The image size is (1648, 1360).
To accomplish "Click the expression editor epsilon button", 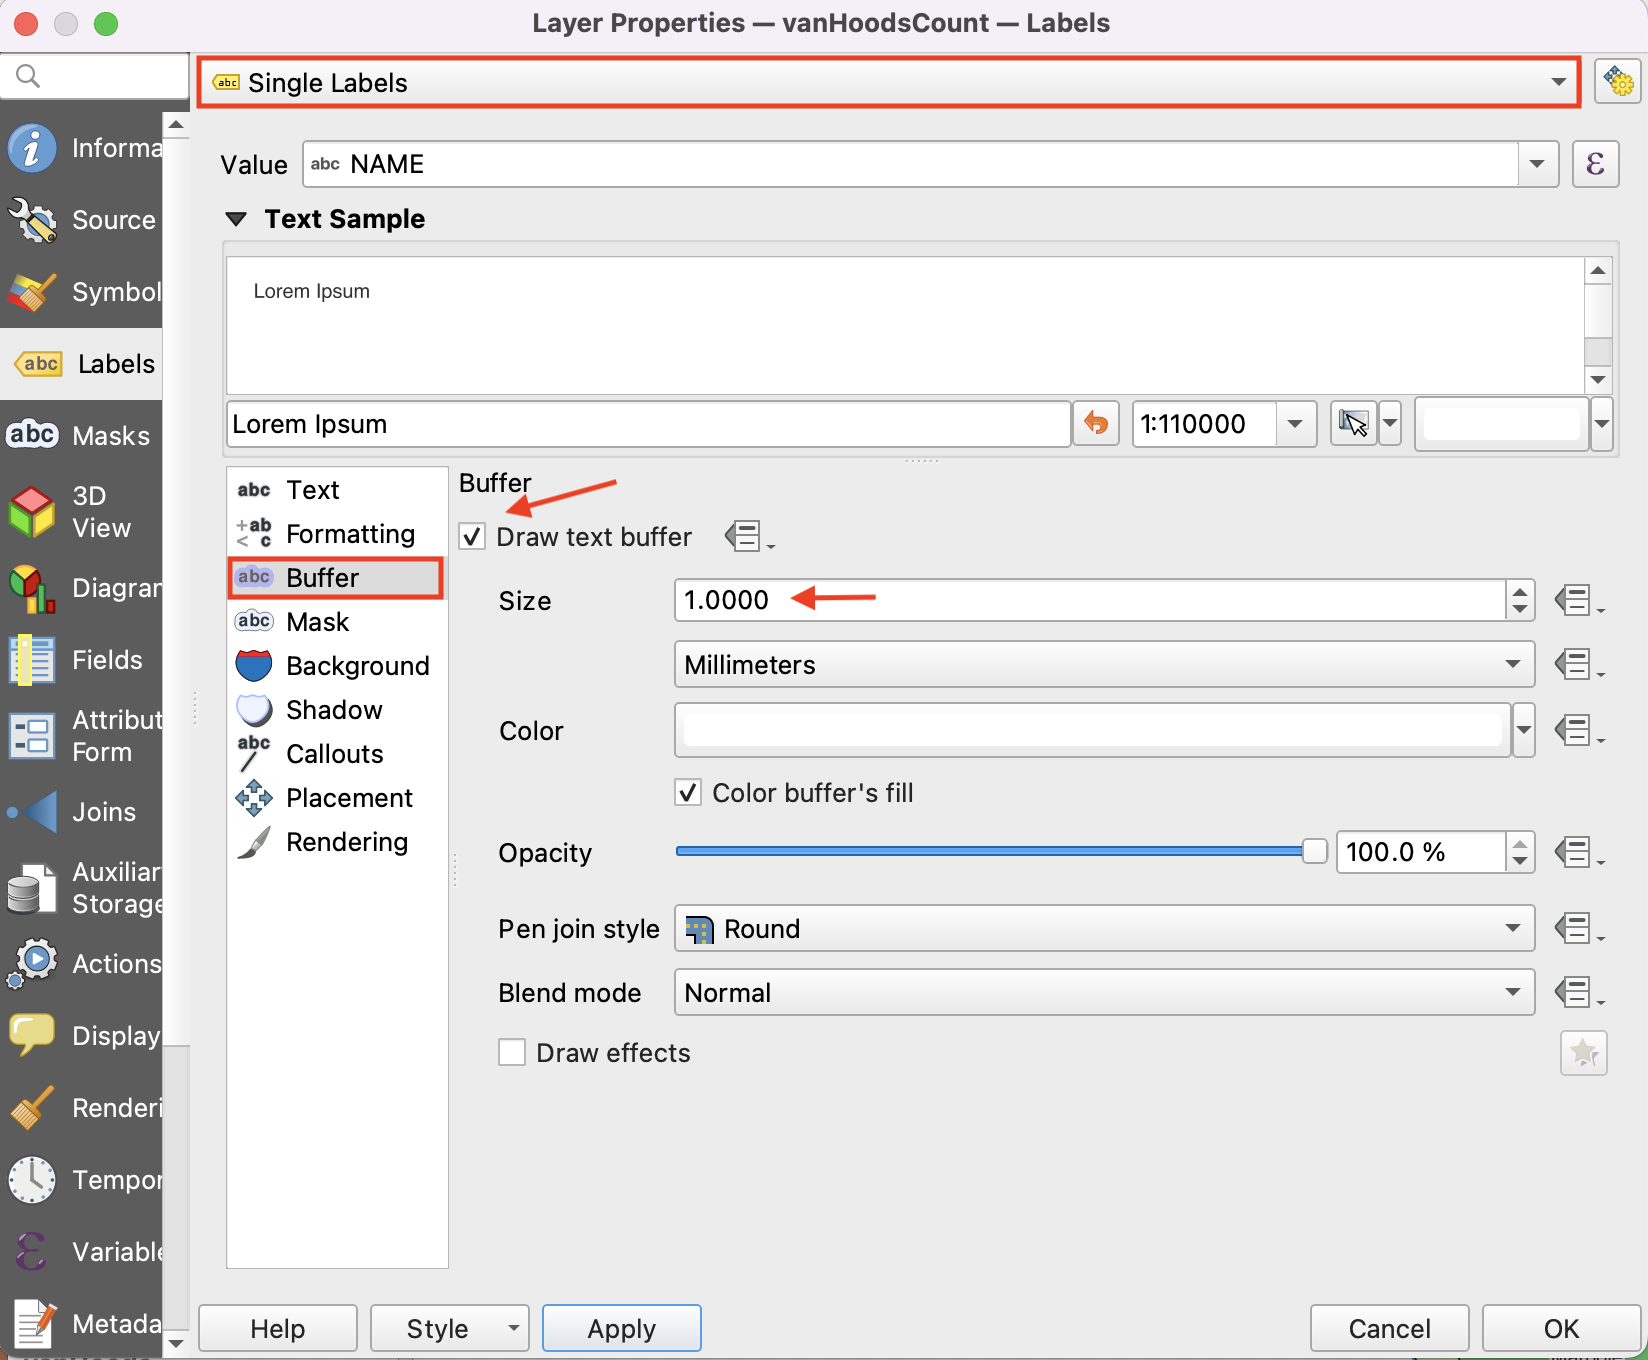I will (x=1595, y=164).
